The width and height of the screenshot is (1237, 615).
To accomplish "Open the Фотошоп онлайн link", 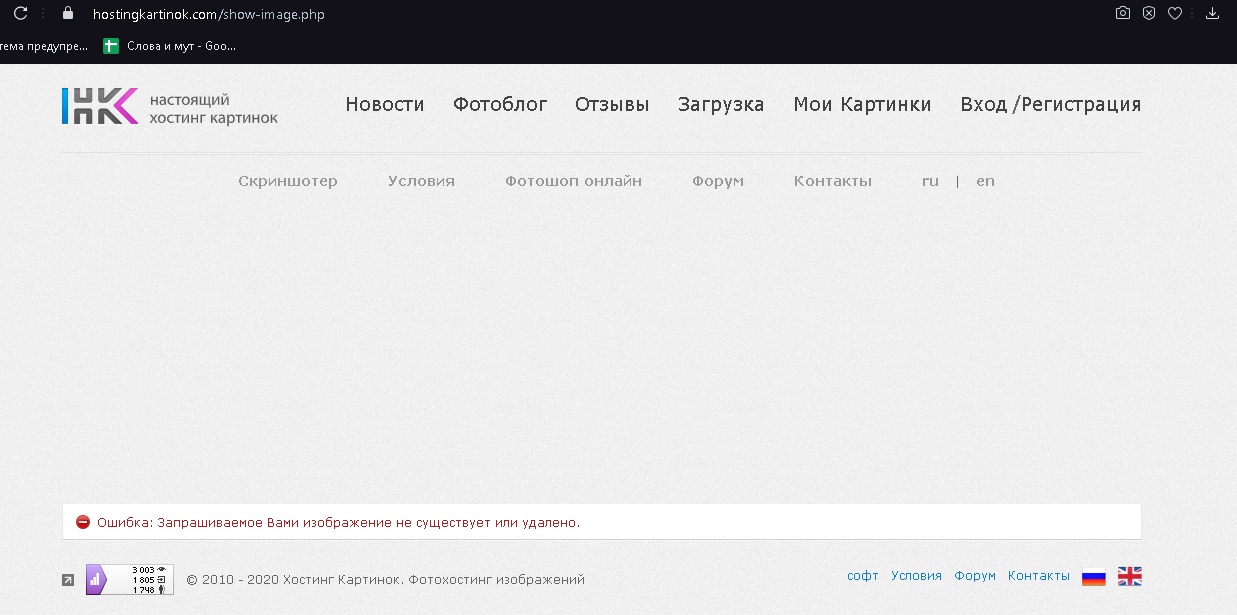I will pyautogui.click(x=573, y=181).
